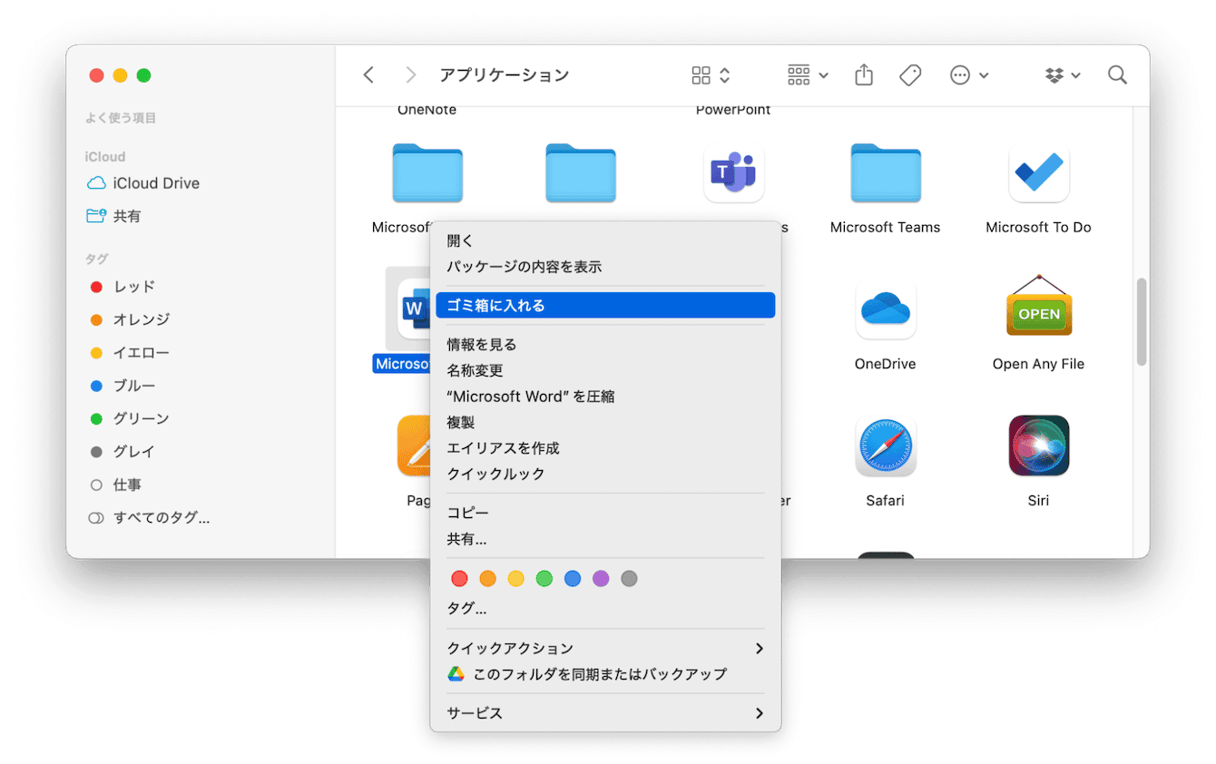The width and height of the screenshot is (1216, 764).
Task: Click the Share toolbar icon
Action: [864, 75]
